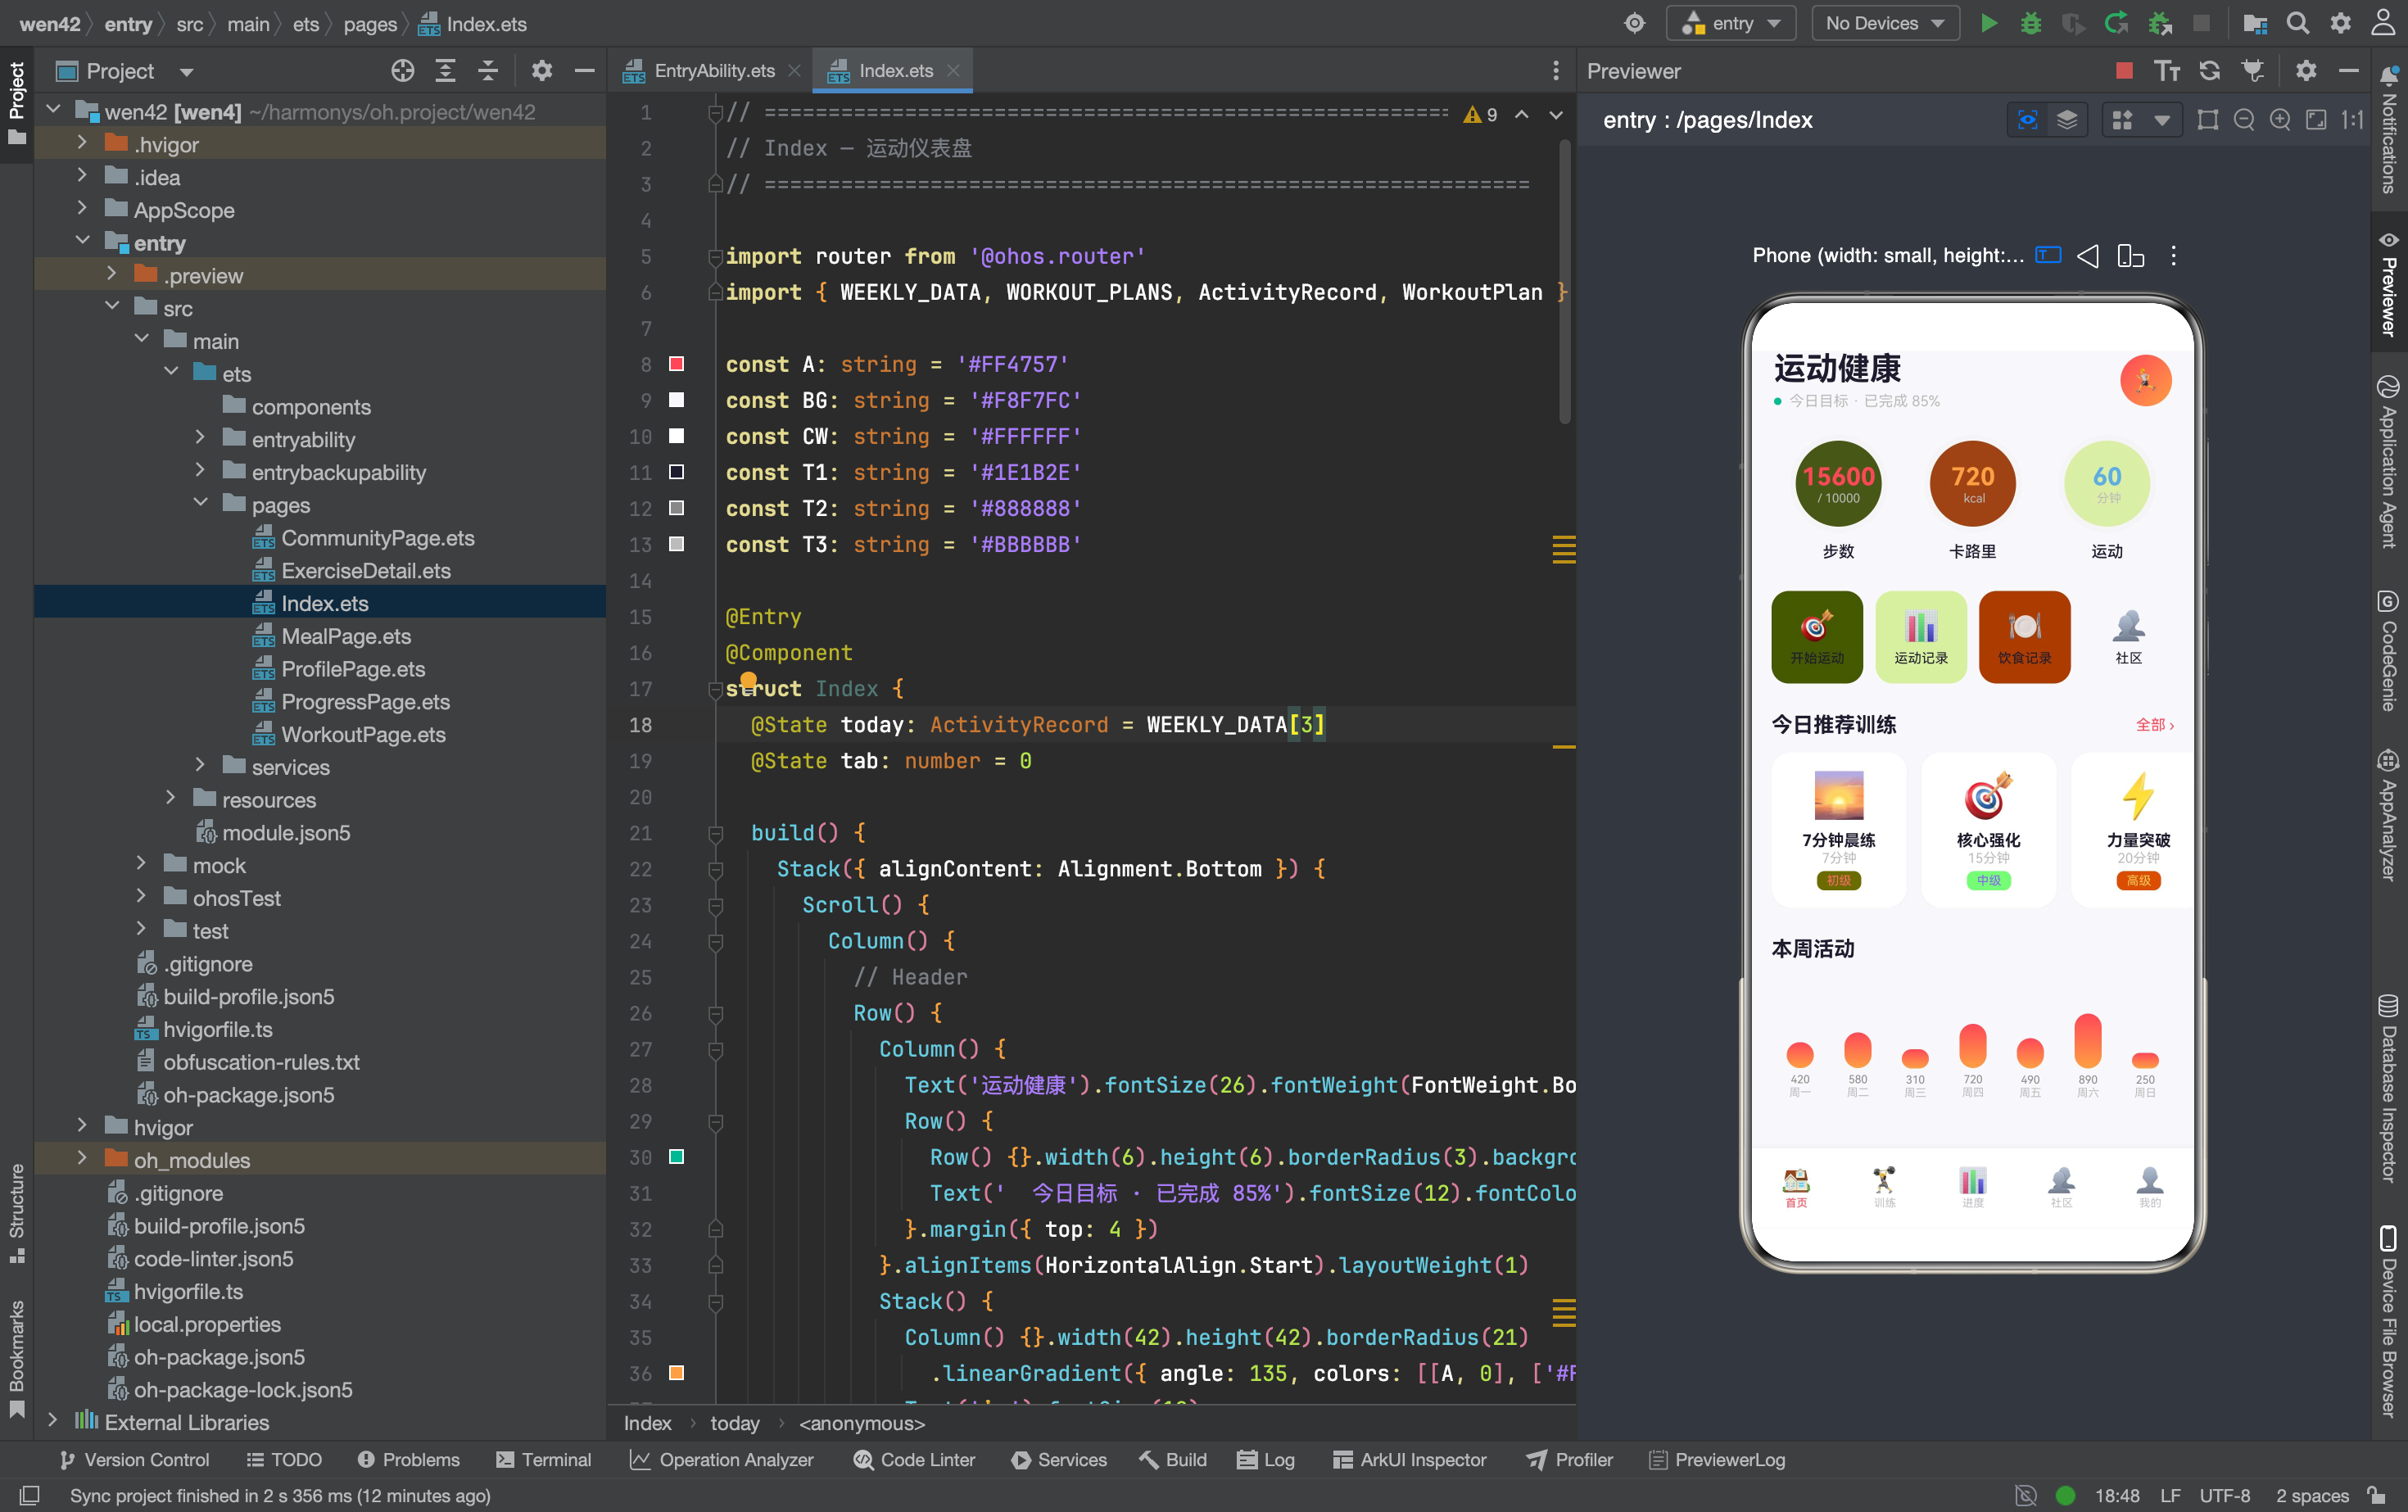
Task: Open the Code Linter tab
Action: (914, 1459)
